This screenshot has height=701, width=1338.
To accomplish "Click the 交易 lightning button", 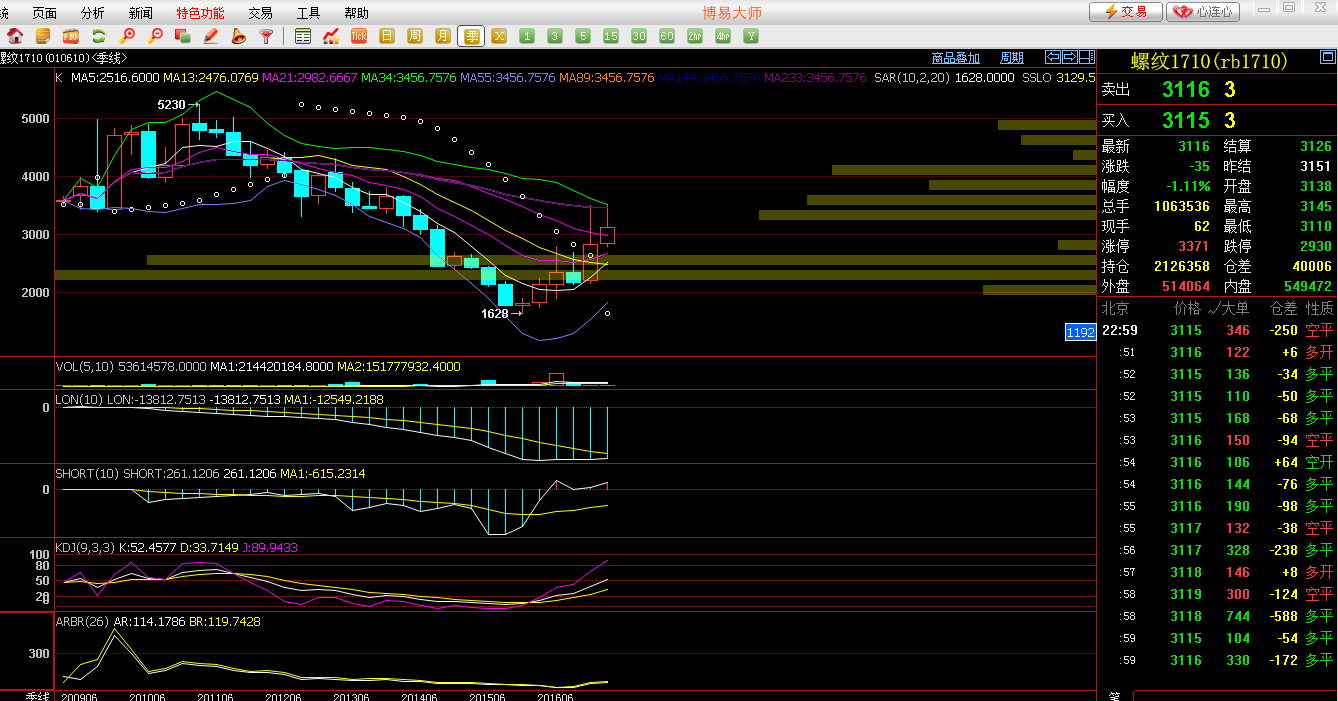I will point(1126,12).
